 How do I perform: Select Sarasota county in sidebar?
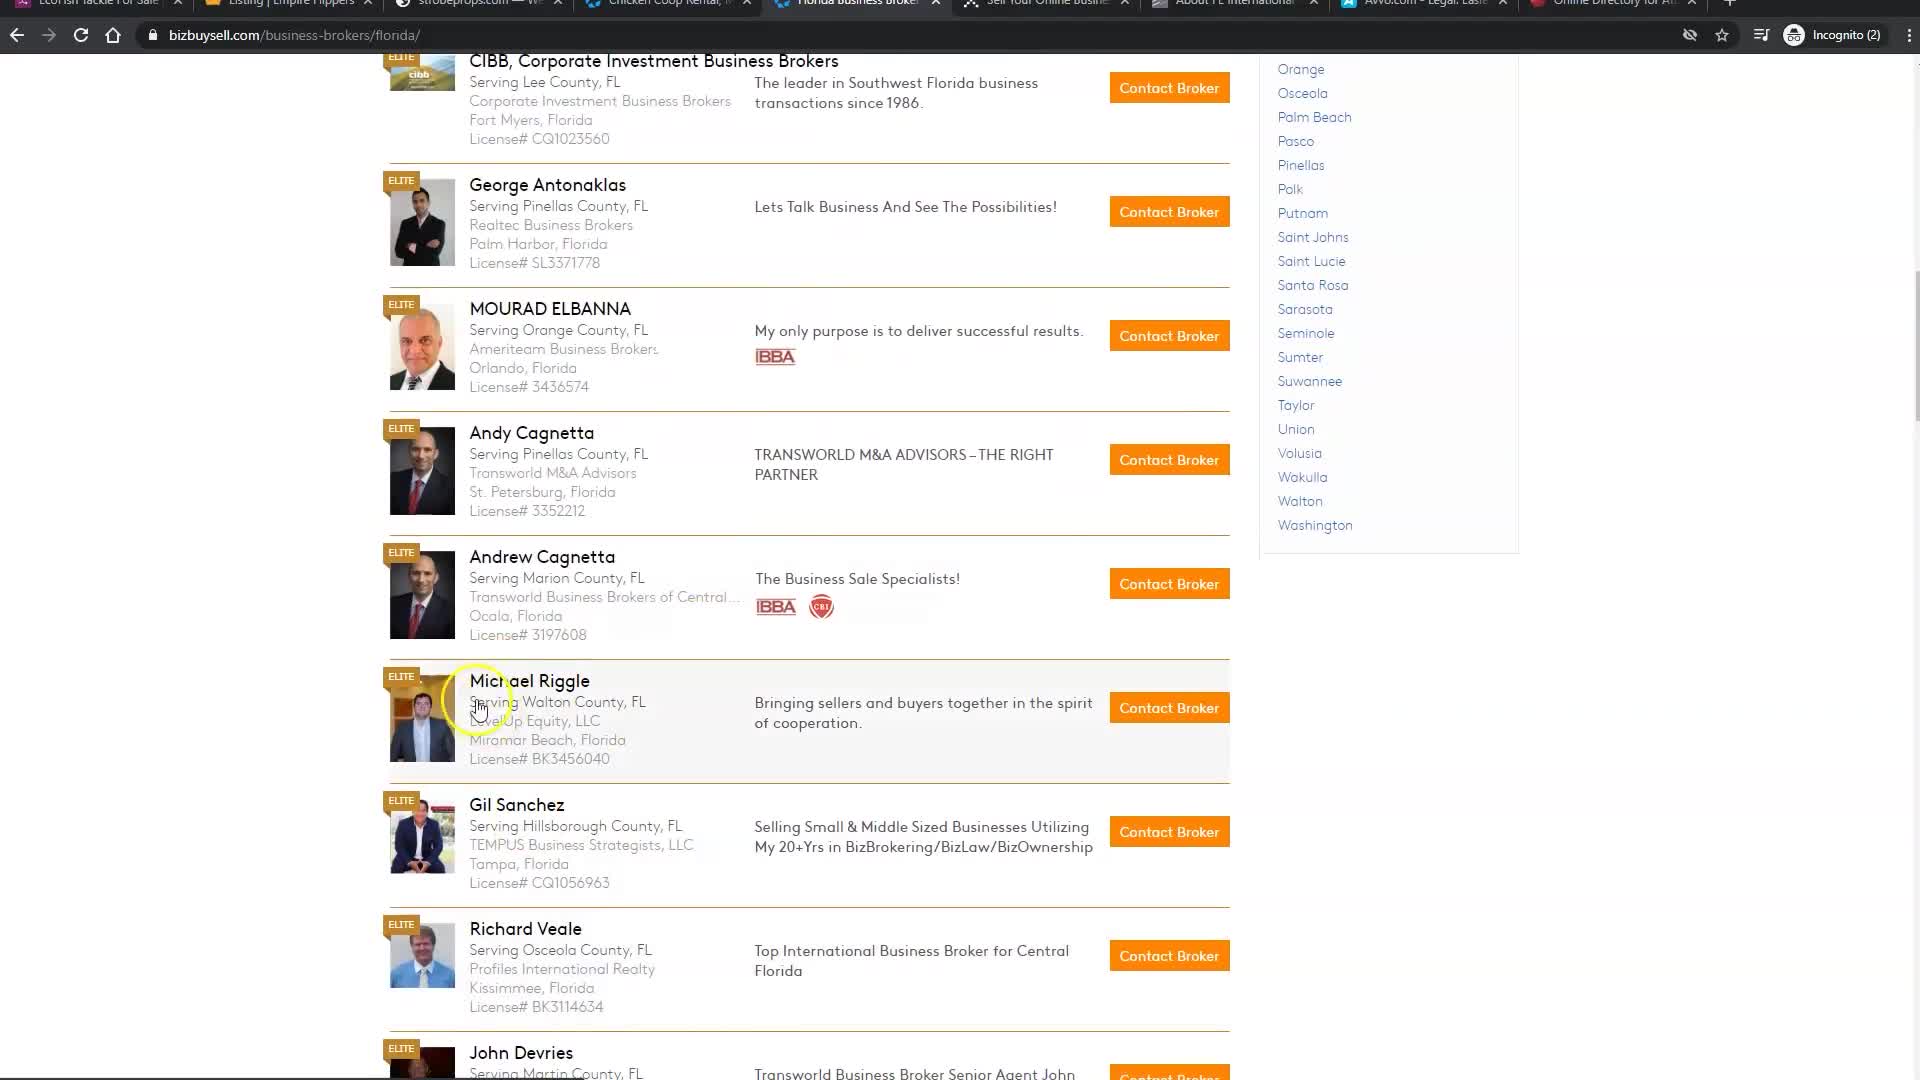point(1304,309)
